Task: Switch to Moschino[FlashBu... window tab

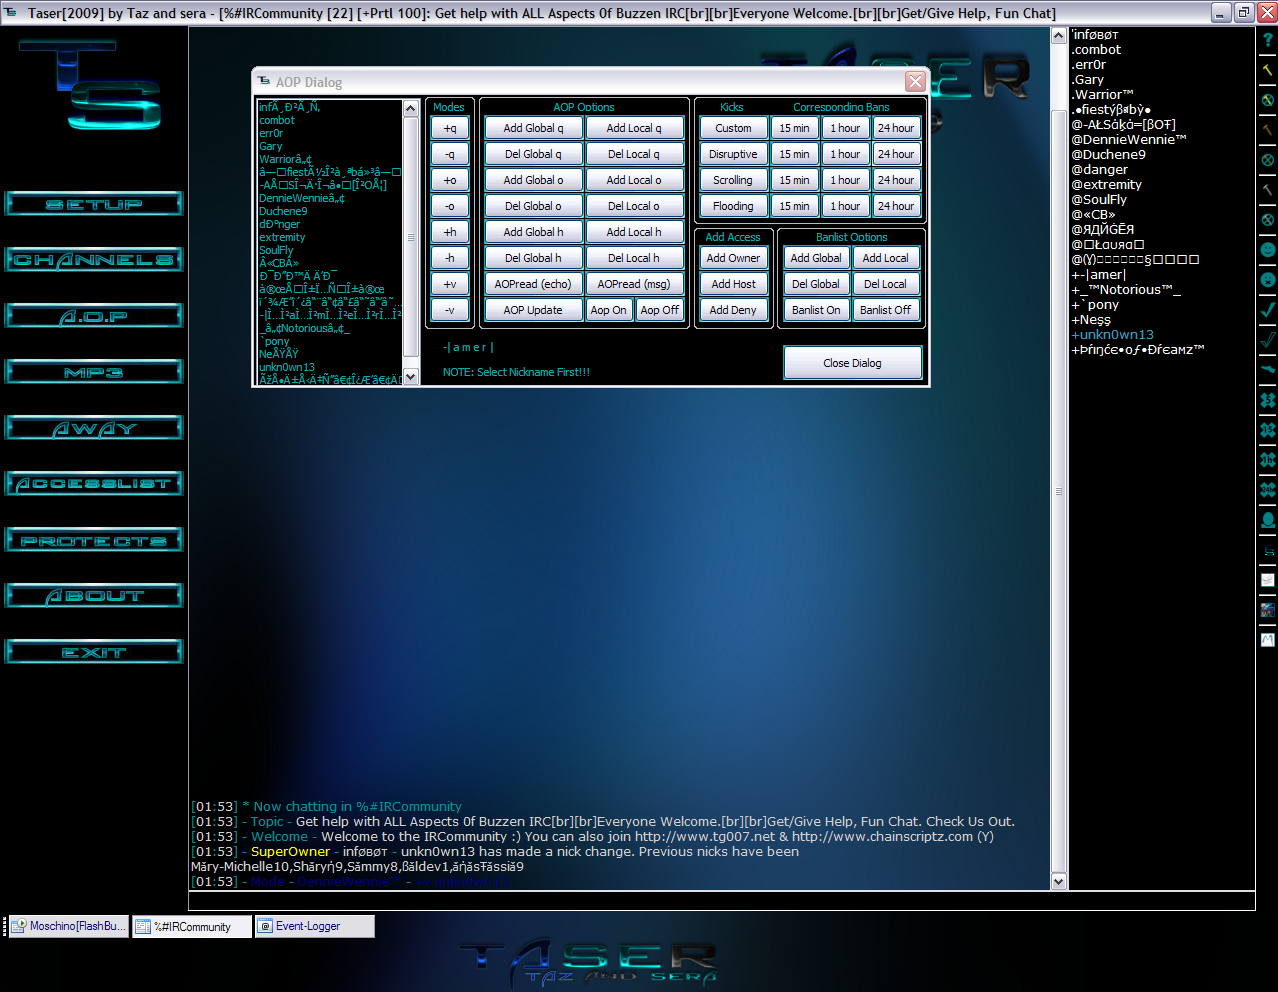Action: 69,927
